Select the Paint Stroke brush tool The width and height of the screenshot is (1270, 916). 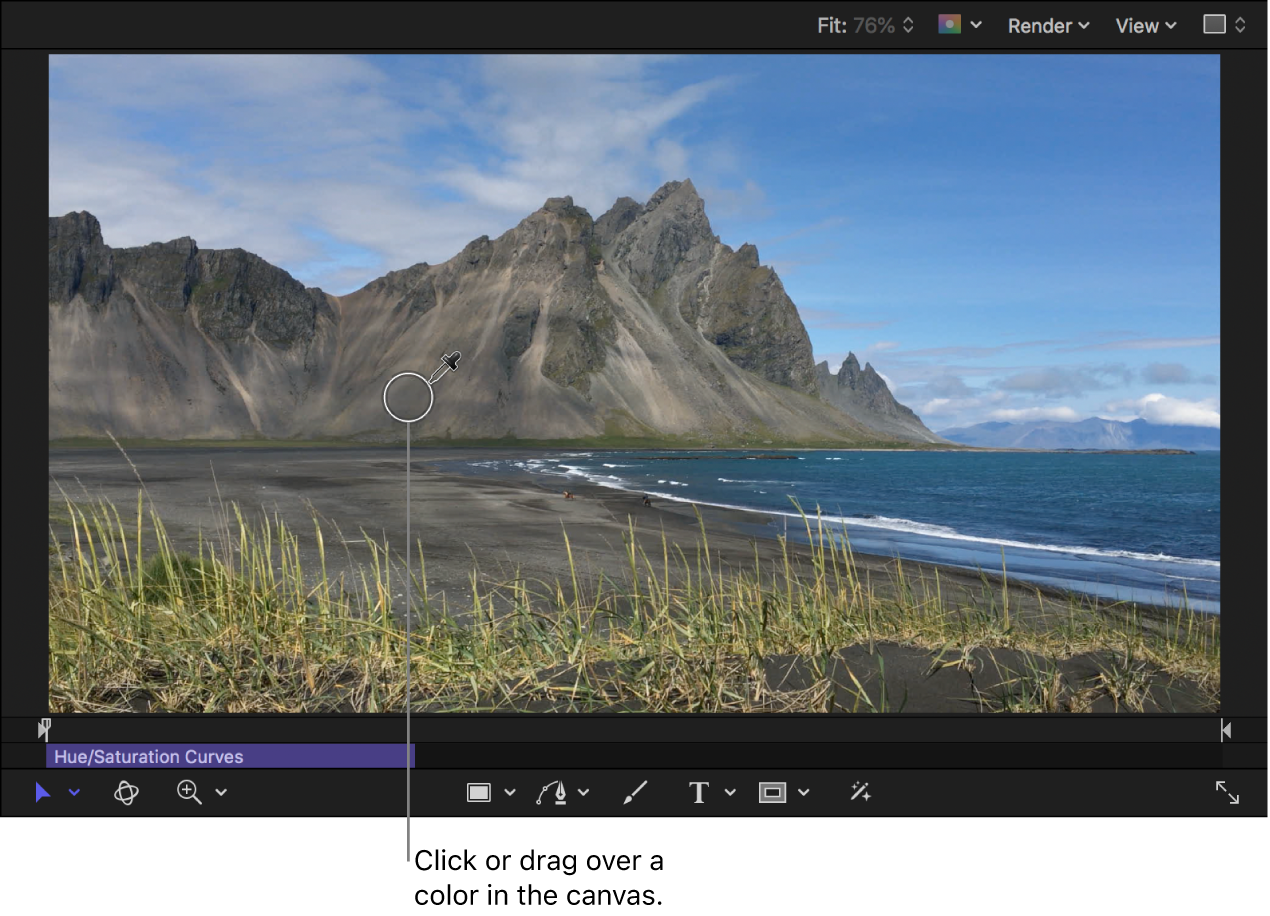click(635, 793)
